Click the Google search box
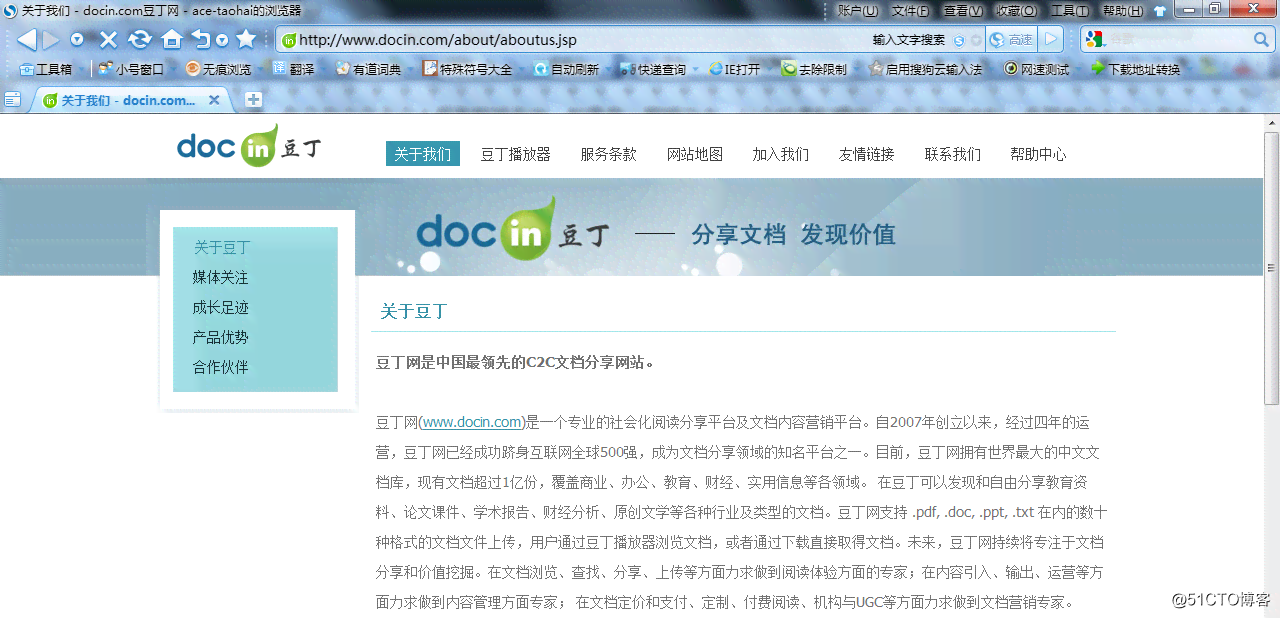The image size is (1280, 618). [1178, 40]
